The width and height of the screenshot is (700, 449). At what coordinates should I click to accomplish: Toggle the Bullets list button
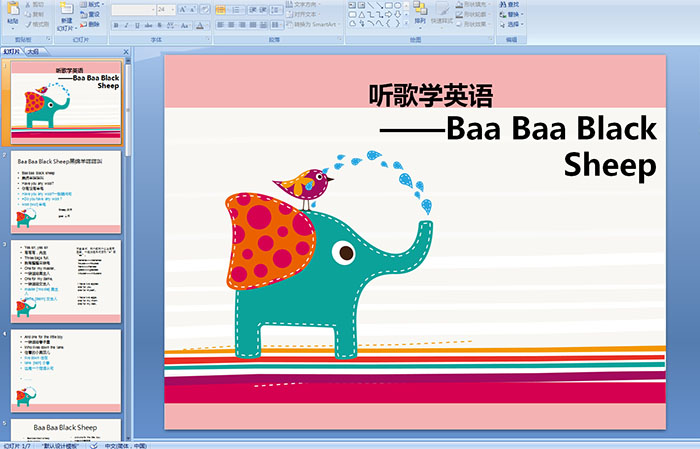point(220,10)
